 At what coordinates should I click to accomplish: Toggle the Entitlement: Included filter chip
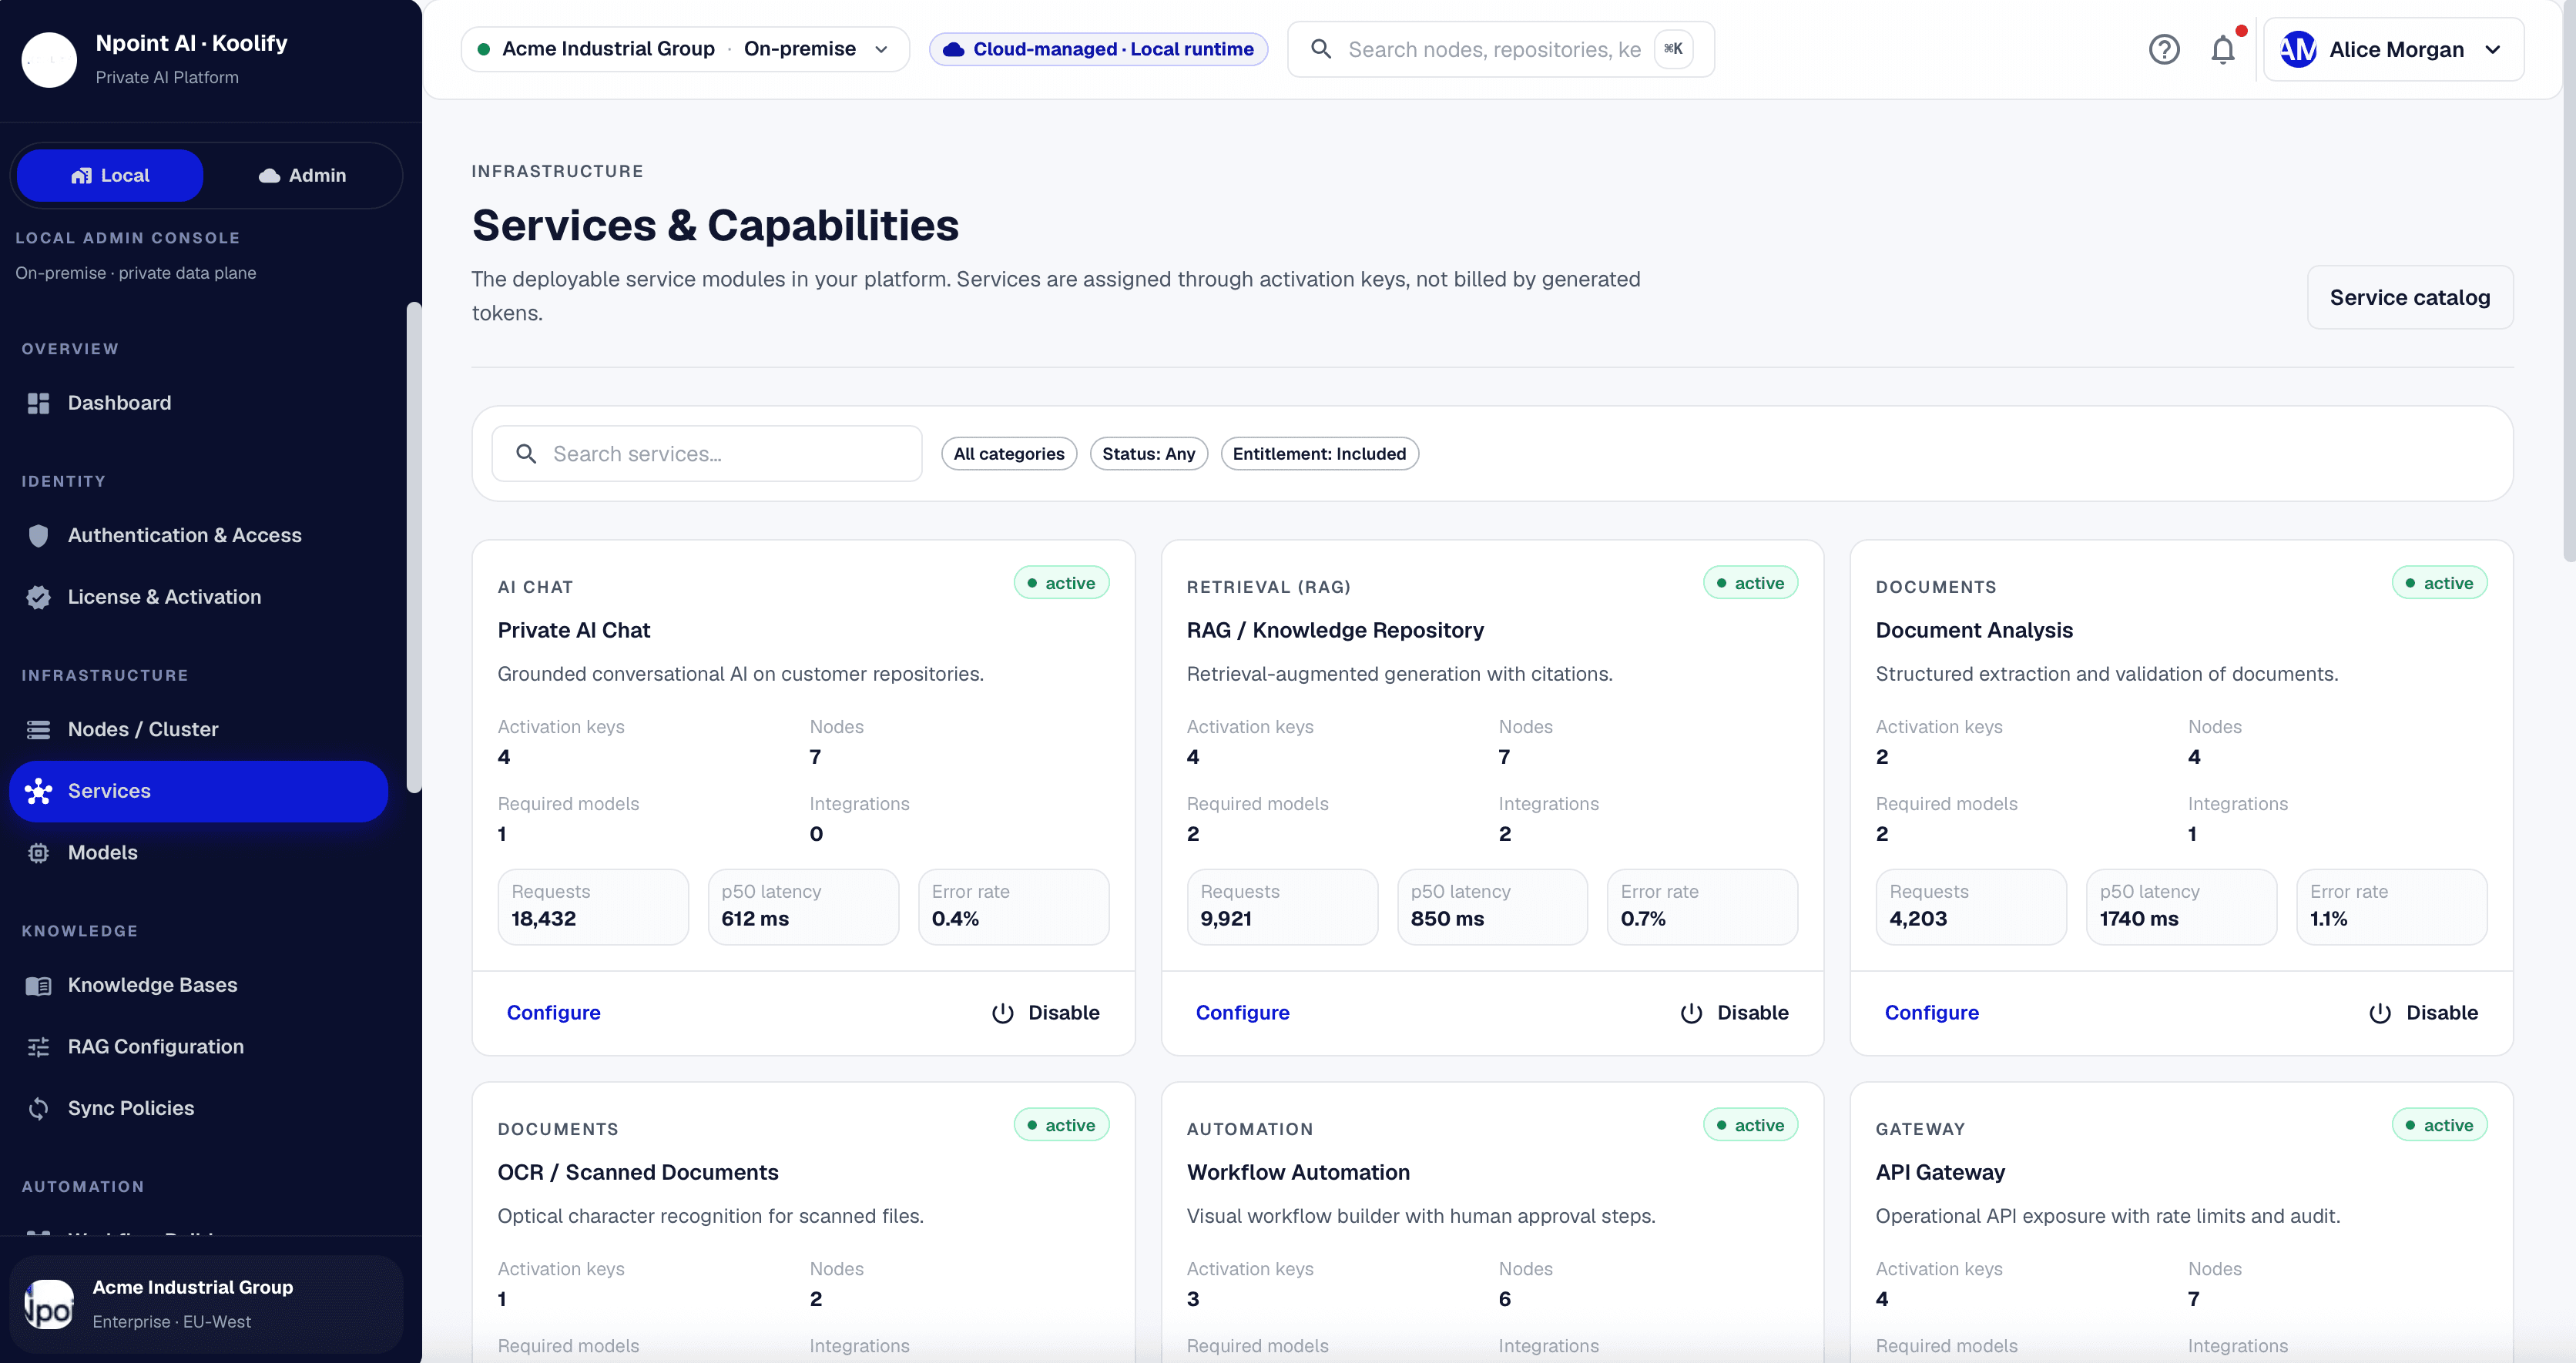click(1319, 454)
